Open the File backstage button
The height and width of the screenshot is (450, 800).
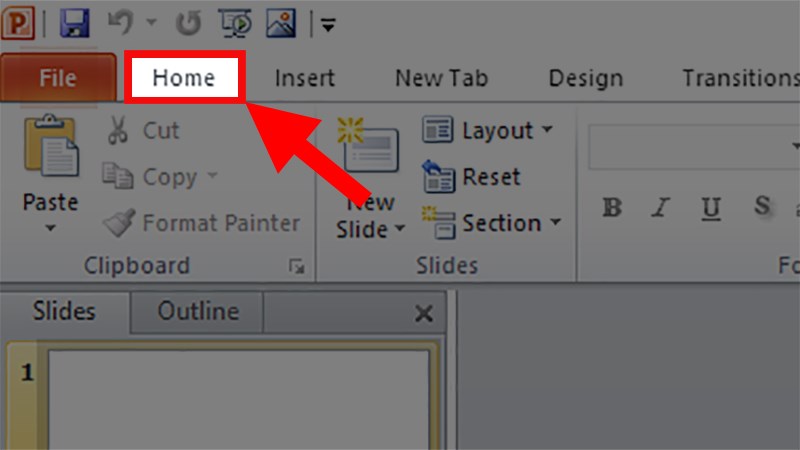pos(57,78)
